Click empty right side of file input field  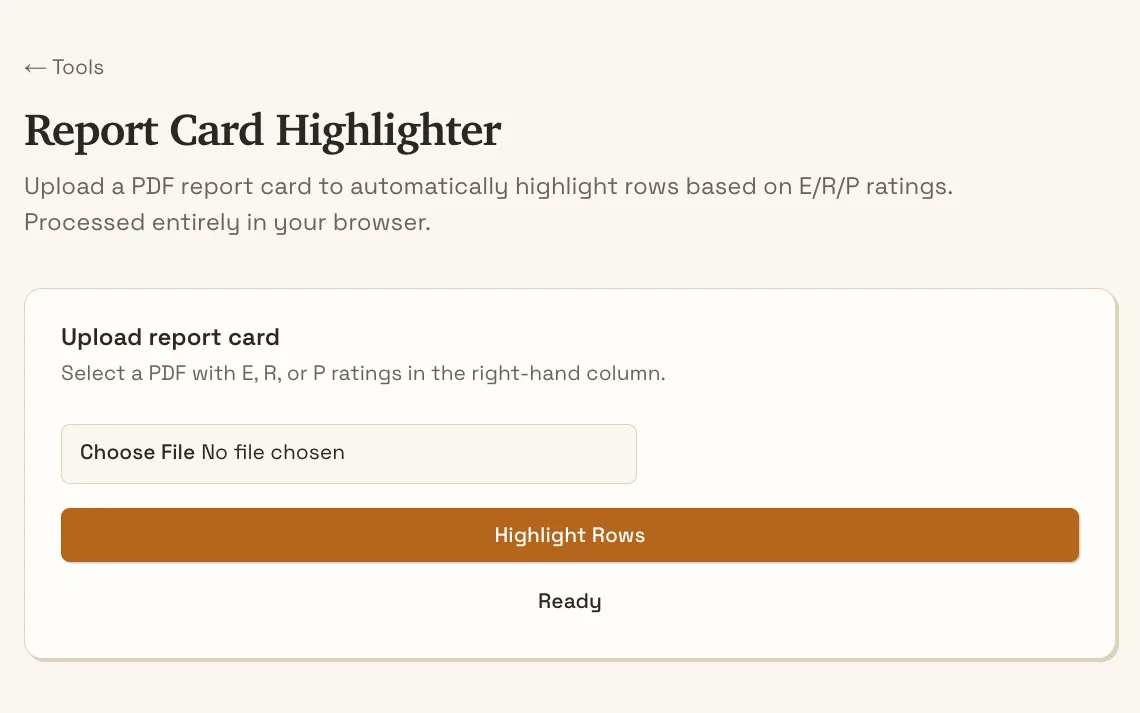click(x=494, y=454)
